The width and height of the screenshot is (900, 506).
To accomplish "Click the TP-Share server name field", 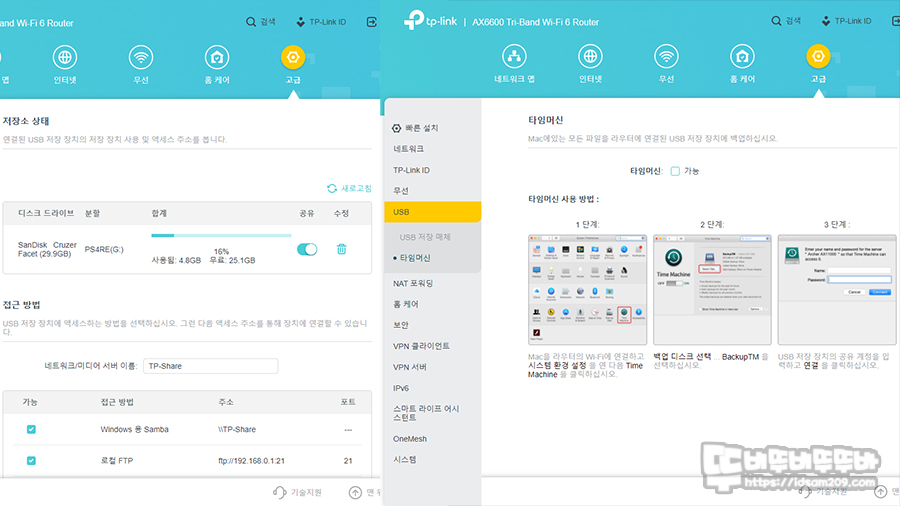I will pyautogui.click(x=211, y=366).
